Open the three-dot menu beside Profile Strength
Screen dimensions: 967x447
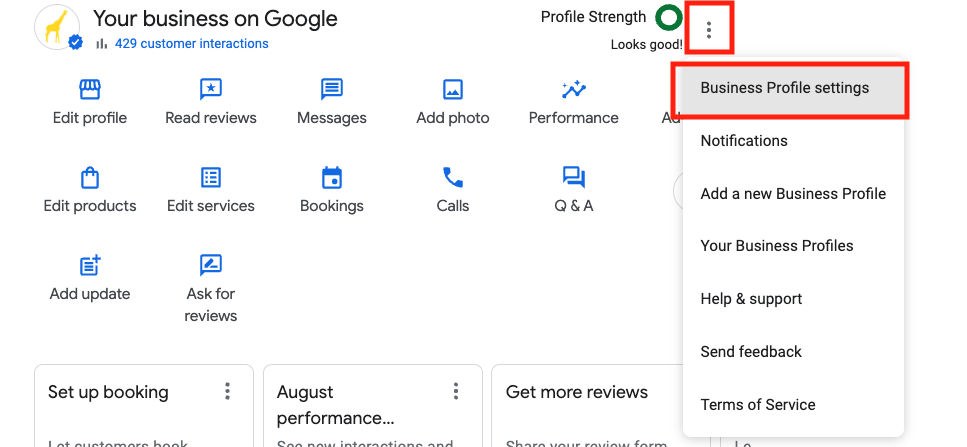[709, 30]
